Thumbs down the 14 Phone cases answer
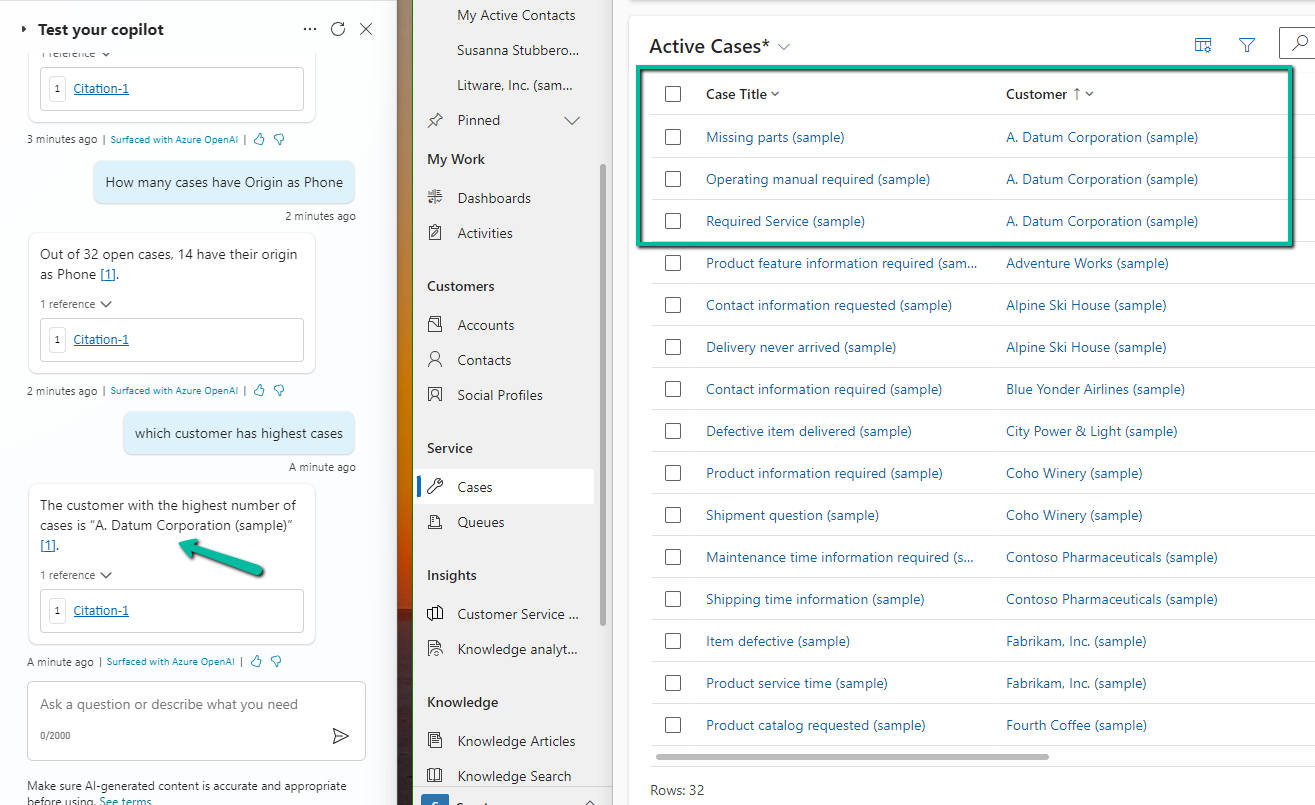Image resolution: width=1315 pixels, height=805 pixels. pos(279,391)
